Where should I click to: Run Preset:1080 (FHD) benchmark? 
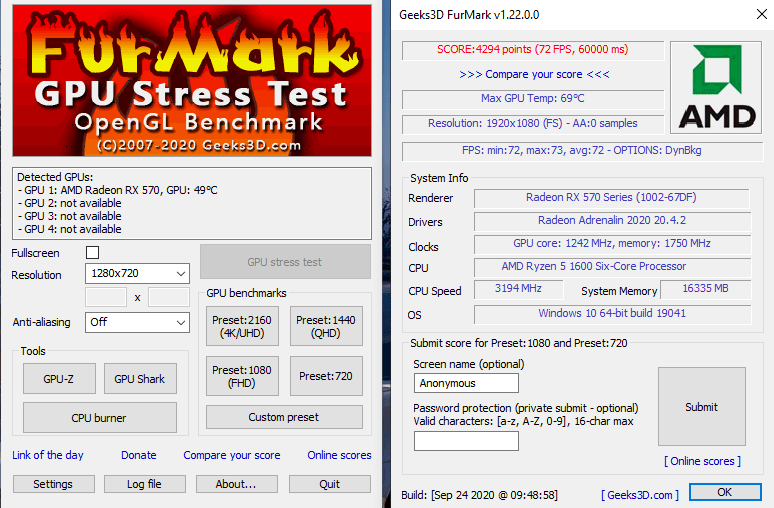242,376
